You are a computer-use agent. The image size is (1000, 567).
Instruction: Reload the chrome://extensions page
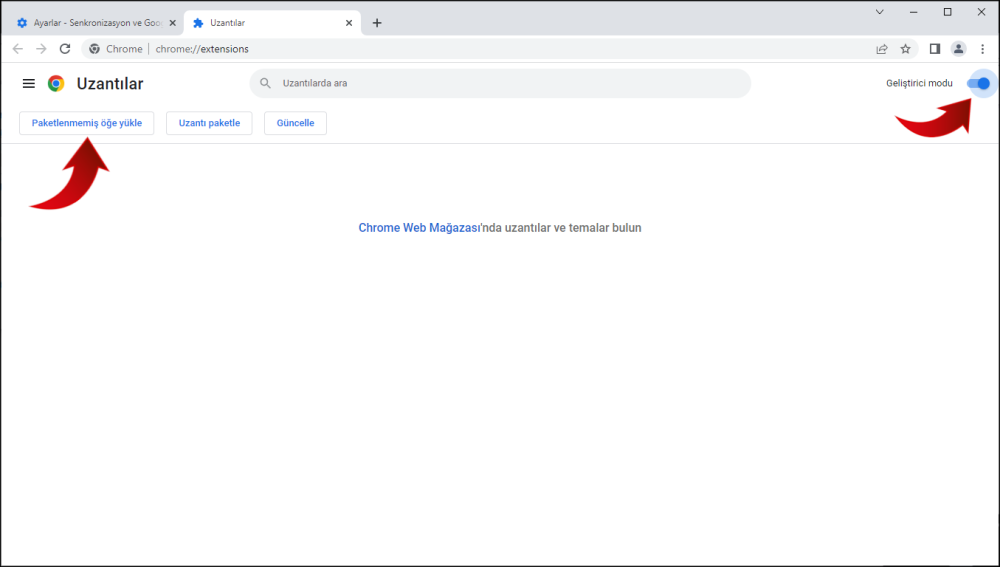pyautogui.click(x=65, y=49)
